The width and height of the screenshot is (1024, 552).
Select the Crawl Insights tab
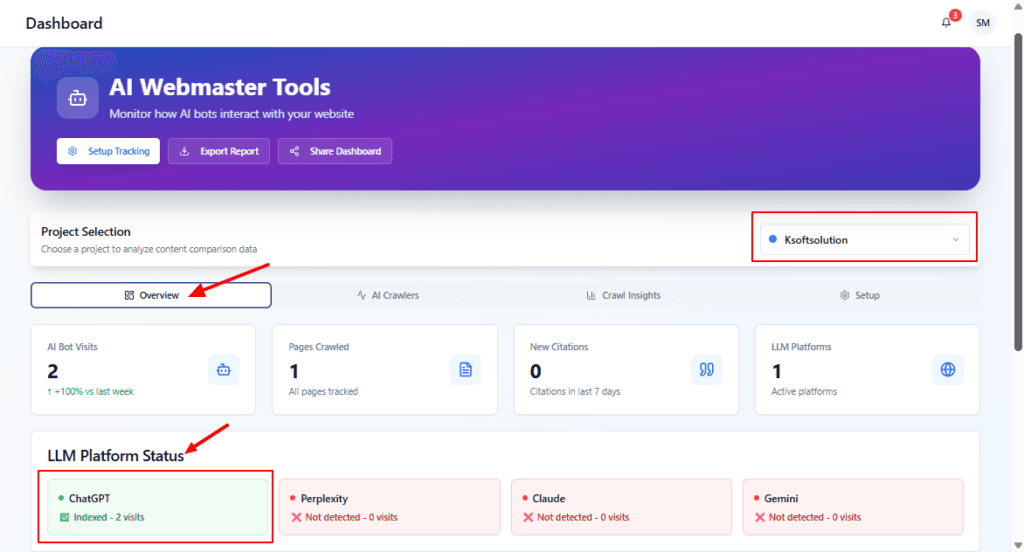[x=623, y=295]
